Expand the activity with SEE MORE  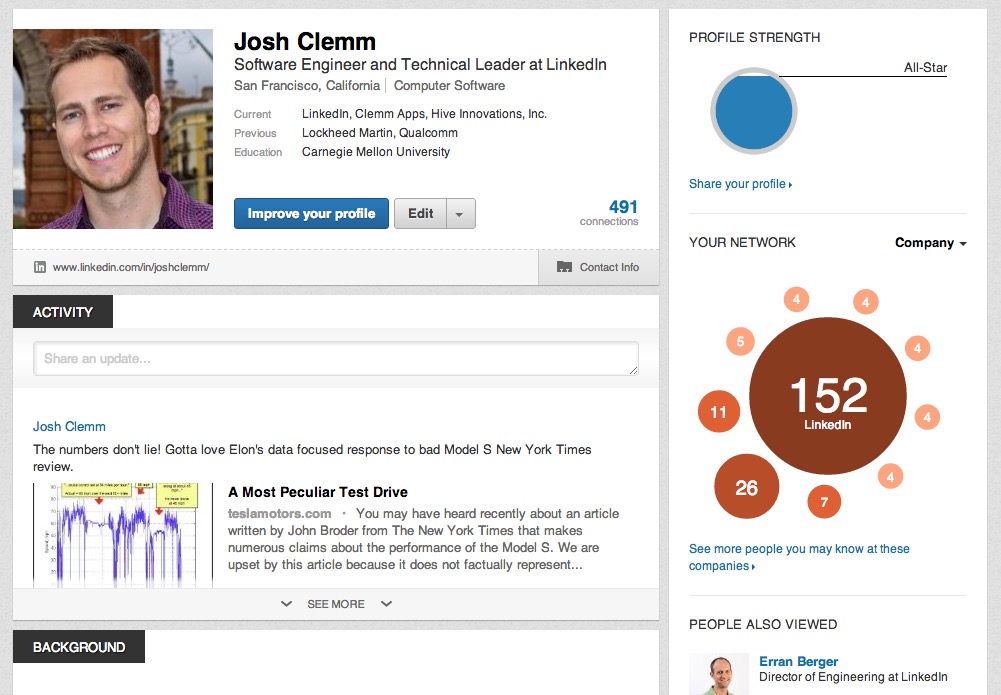click(336, 604)
